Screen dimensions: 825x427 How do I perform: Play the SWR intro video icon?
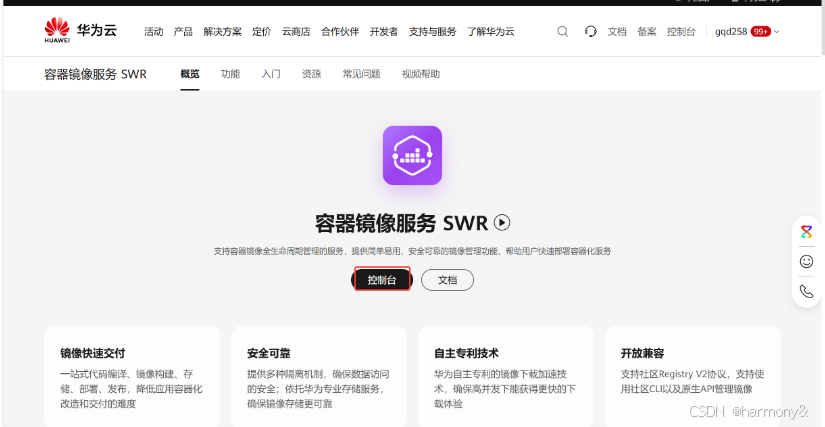tap(502, 223)
